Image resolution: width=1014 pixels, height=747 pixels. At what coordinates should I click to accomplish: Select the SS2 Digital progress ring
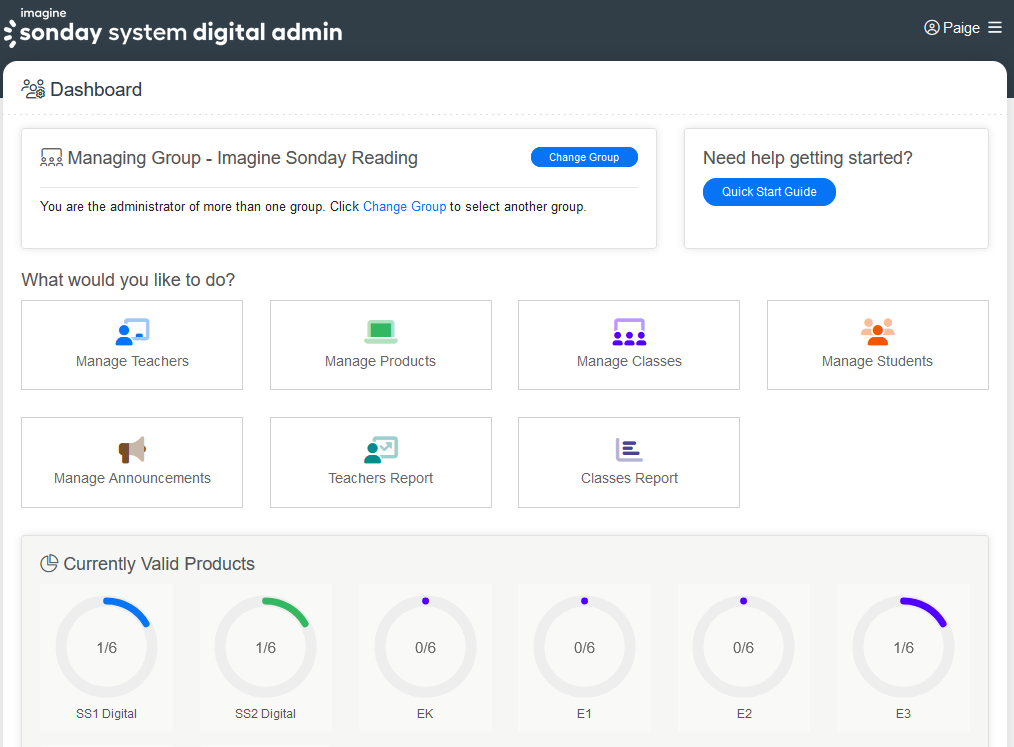[265, 648]
